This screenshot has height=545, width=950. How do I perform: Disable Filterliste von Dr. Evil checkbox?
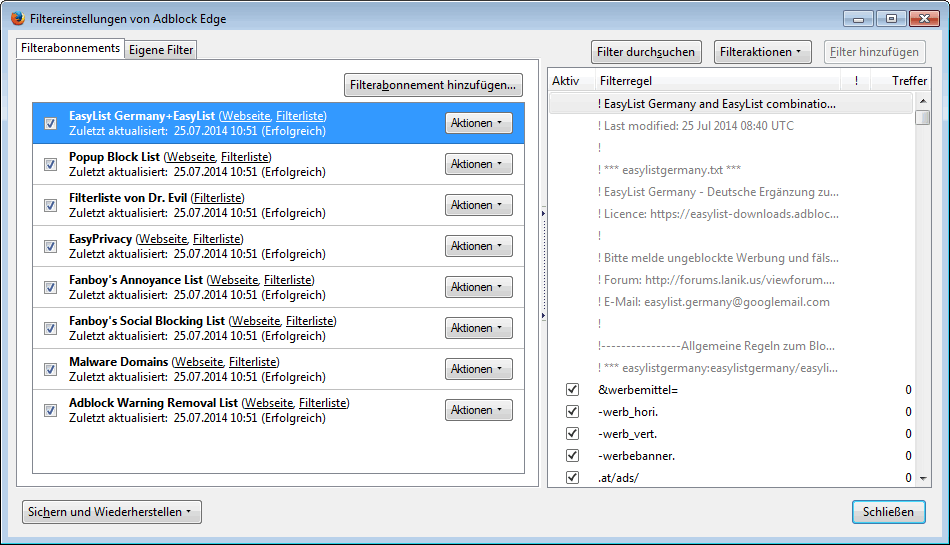click(51, 205)
